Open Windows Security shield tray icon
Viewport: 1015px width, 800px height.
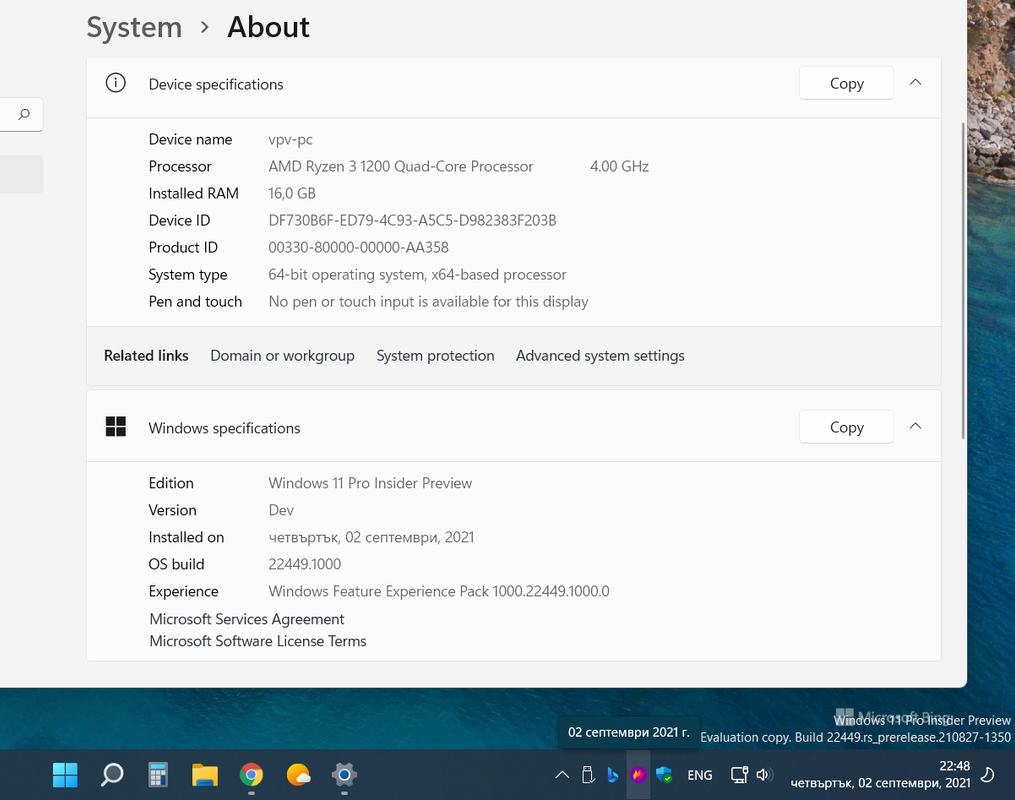pos(664,775)
